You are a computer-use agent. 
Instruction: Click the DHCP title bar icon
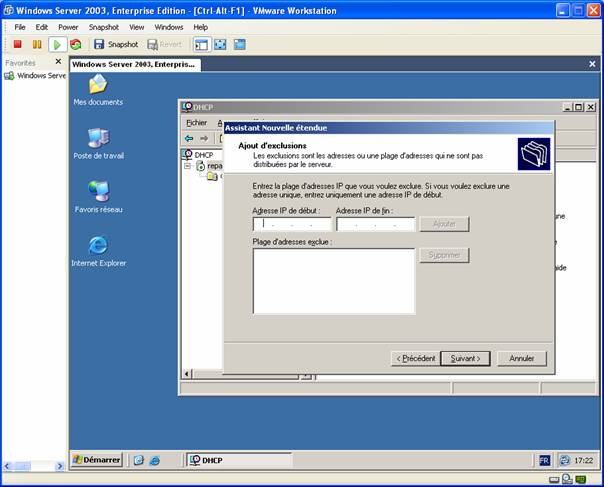coord(187,107)
